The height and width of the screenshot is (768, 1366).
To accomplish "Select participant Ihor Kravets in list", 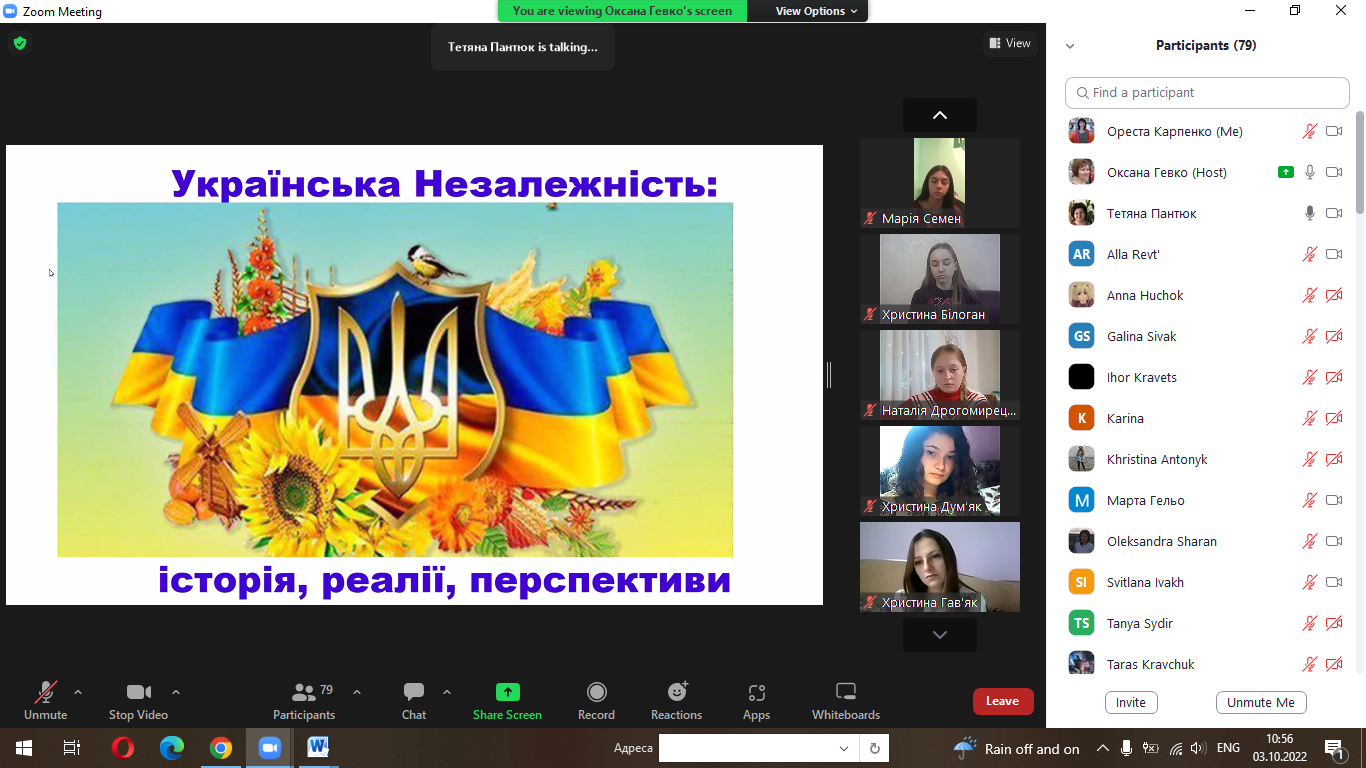I will point(1207,377).
